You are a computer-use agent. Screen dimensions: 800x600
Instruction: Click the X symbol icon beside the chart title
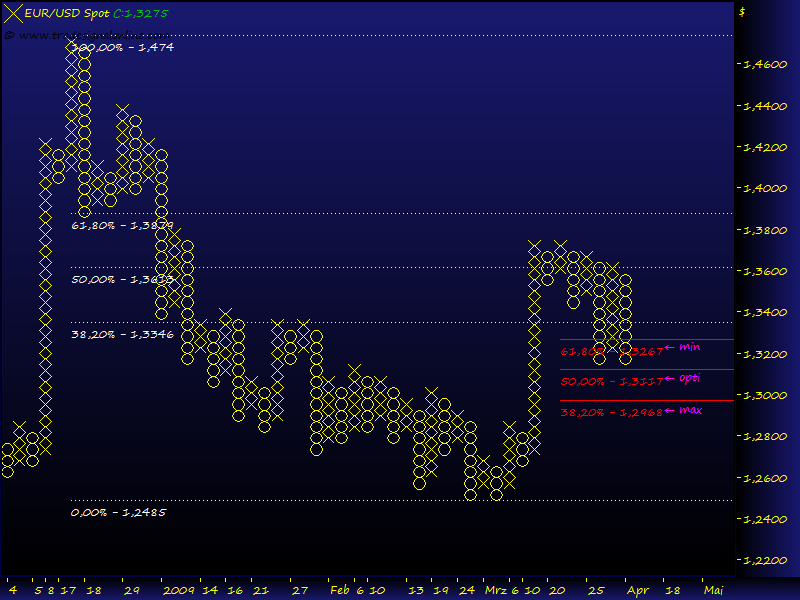(x=13, y=13)
